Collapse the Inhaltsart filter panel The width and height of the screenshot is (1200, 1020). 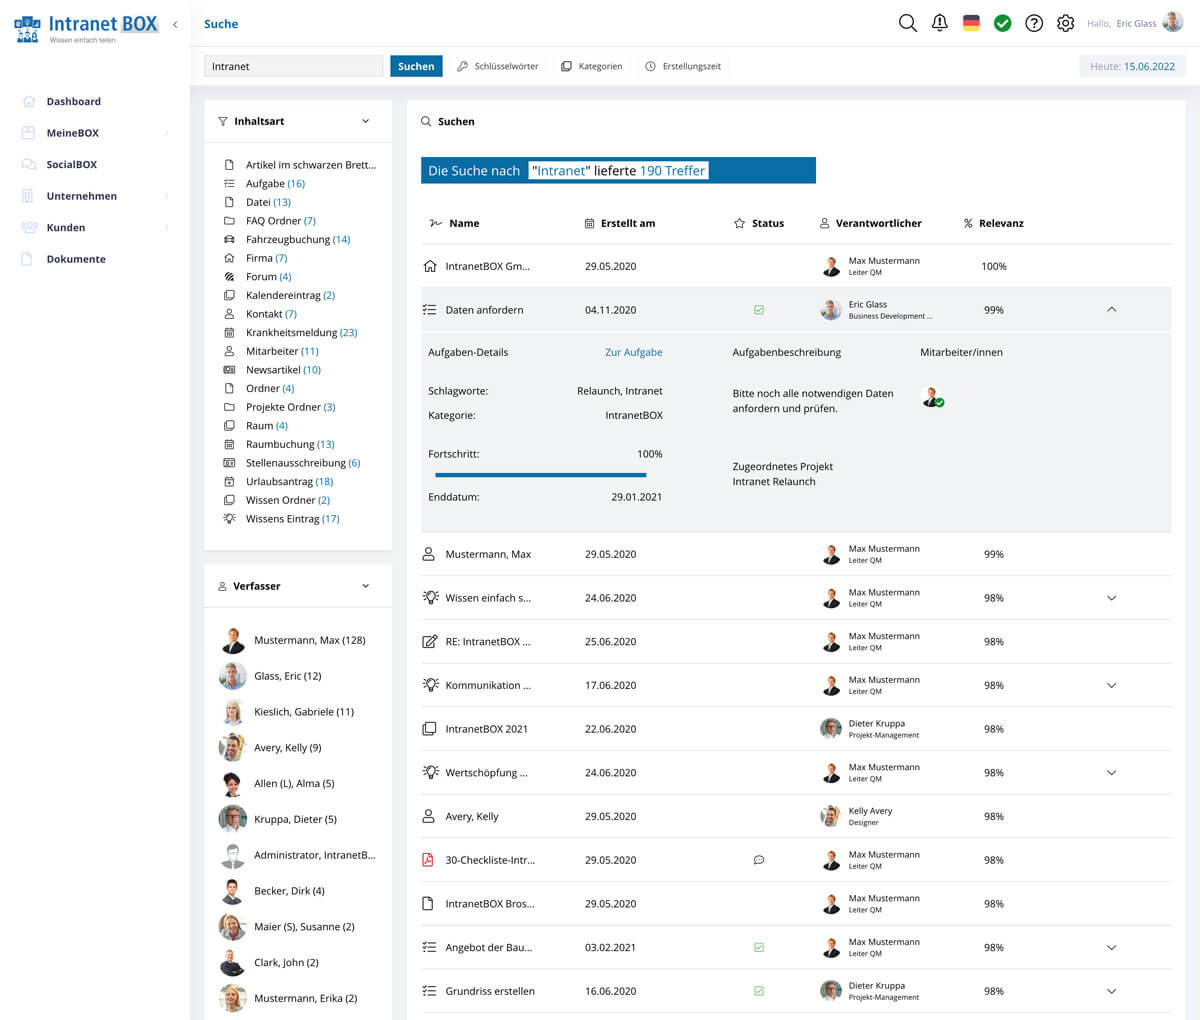click(x=365, y=121)
